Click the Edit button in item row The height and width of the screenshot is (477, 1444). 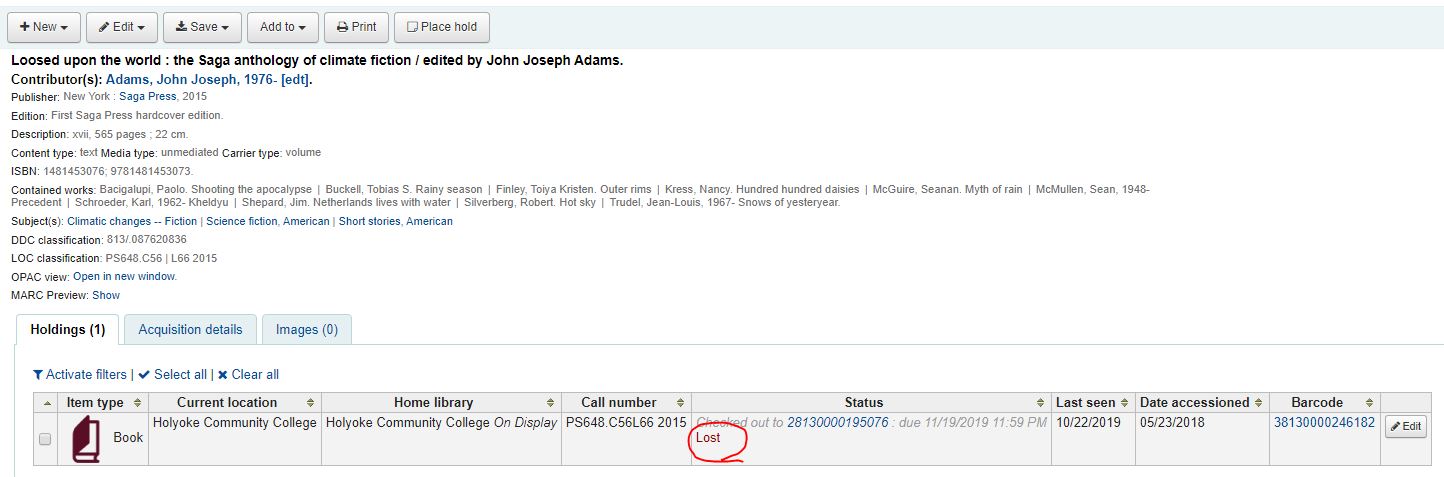point(1405,426)
